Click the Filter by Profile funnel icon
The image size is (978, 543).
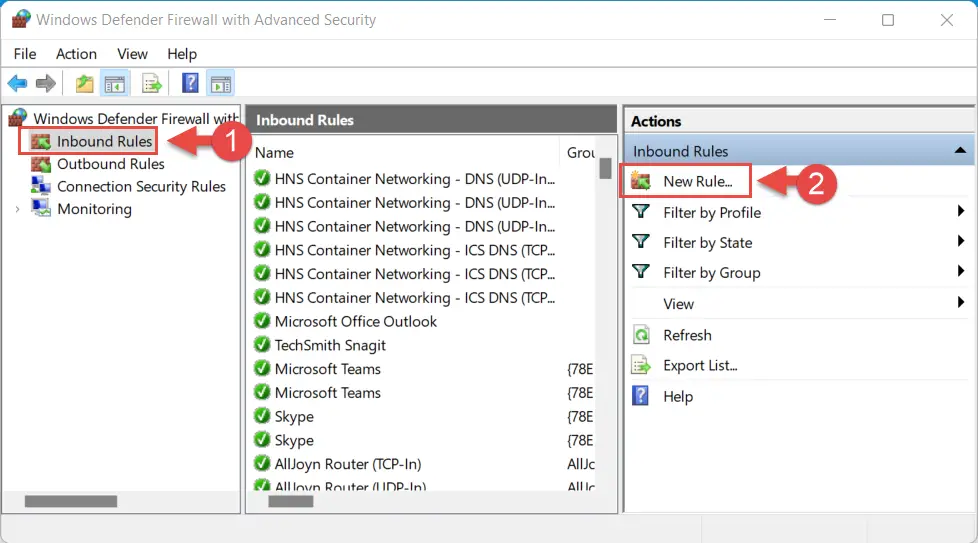[x=641, y=211]
